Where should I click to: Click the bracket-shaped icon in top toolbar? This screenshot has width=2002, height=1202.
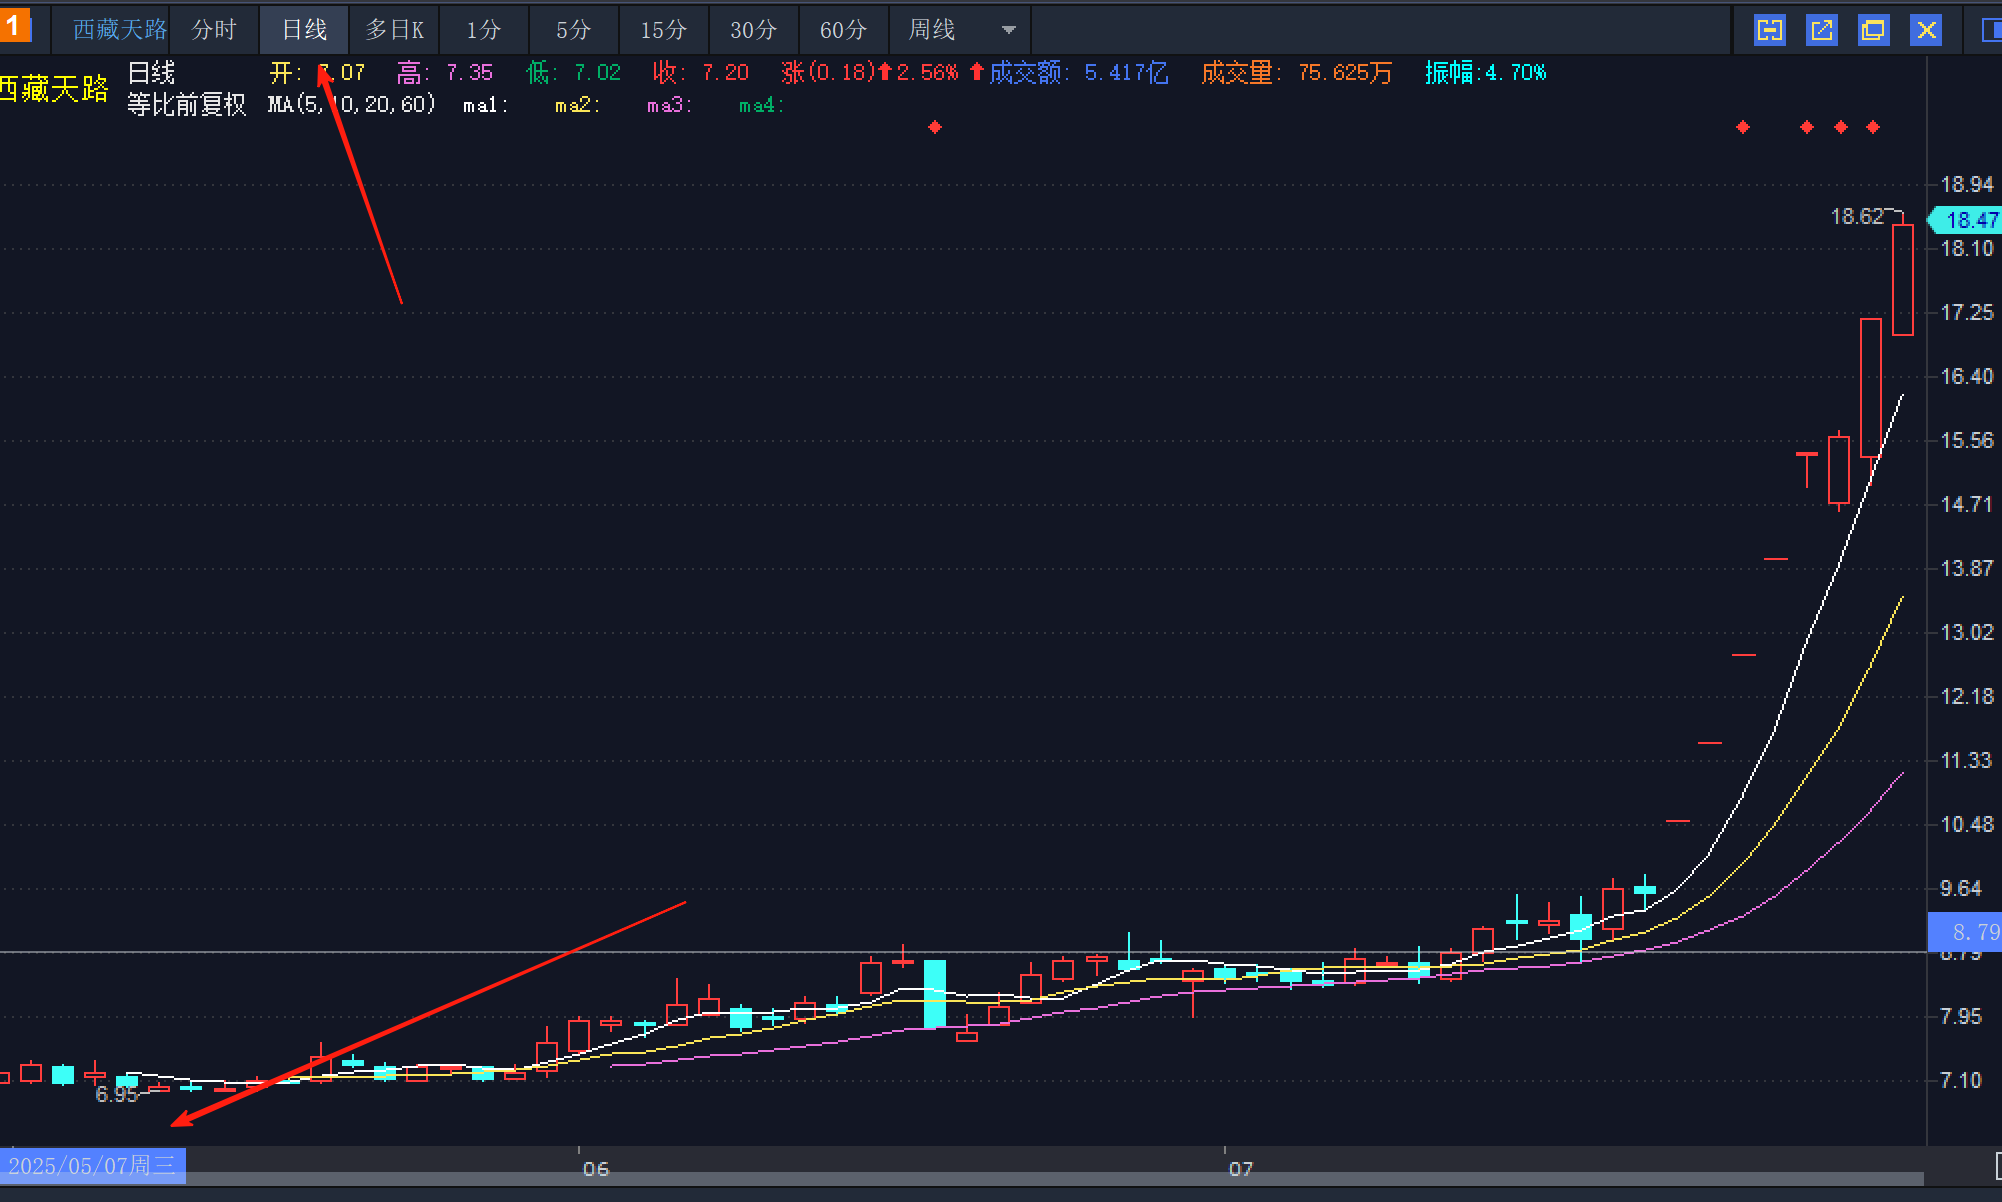[x=1770, y=30]
